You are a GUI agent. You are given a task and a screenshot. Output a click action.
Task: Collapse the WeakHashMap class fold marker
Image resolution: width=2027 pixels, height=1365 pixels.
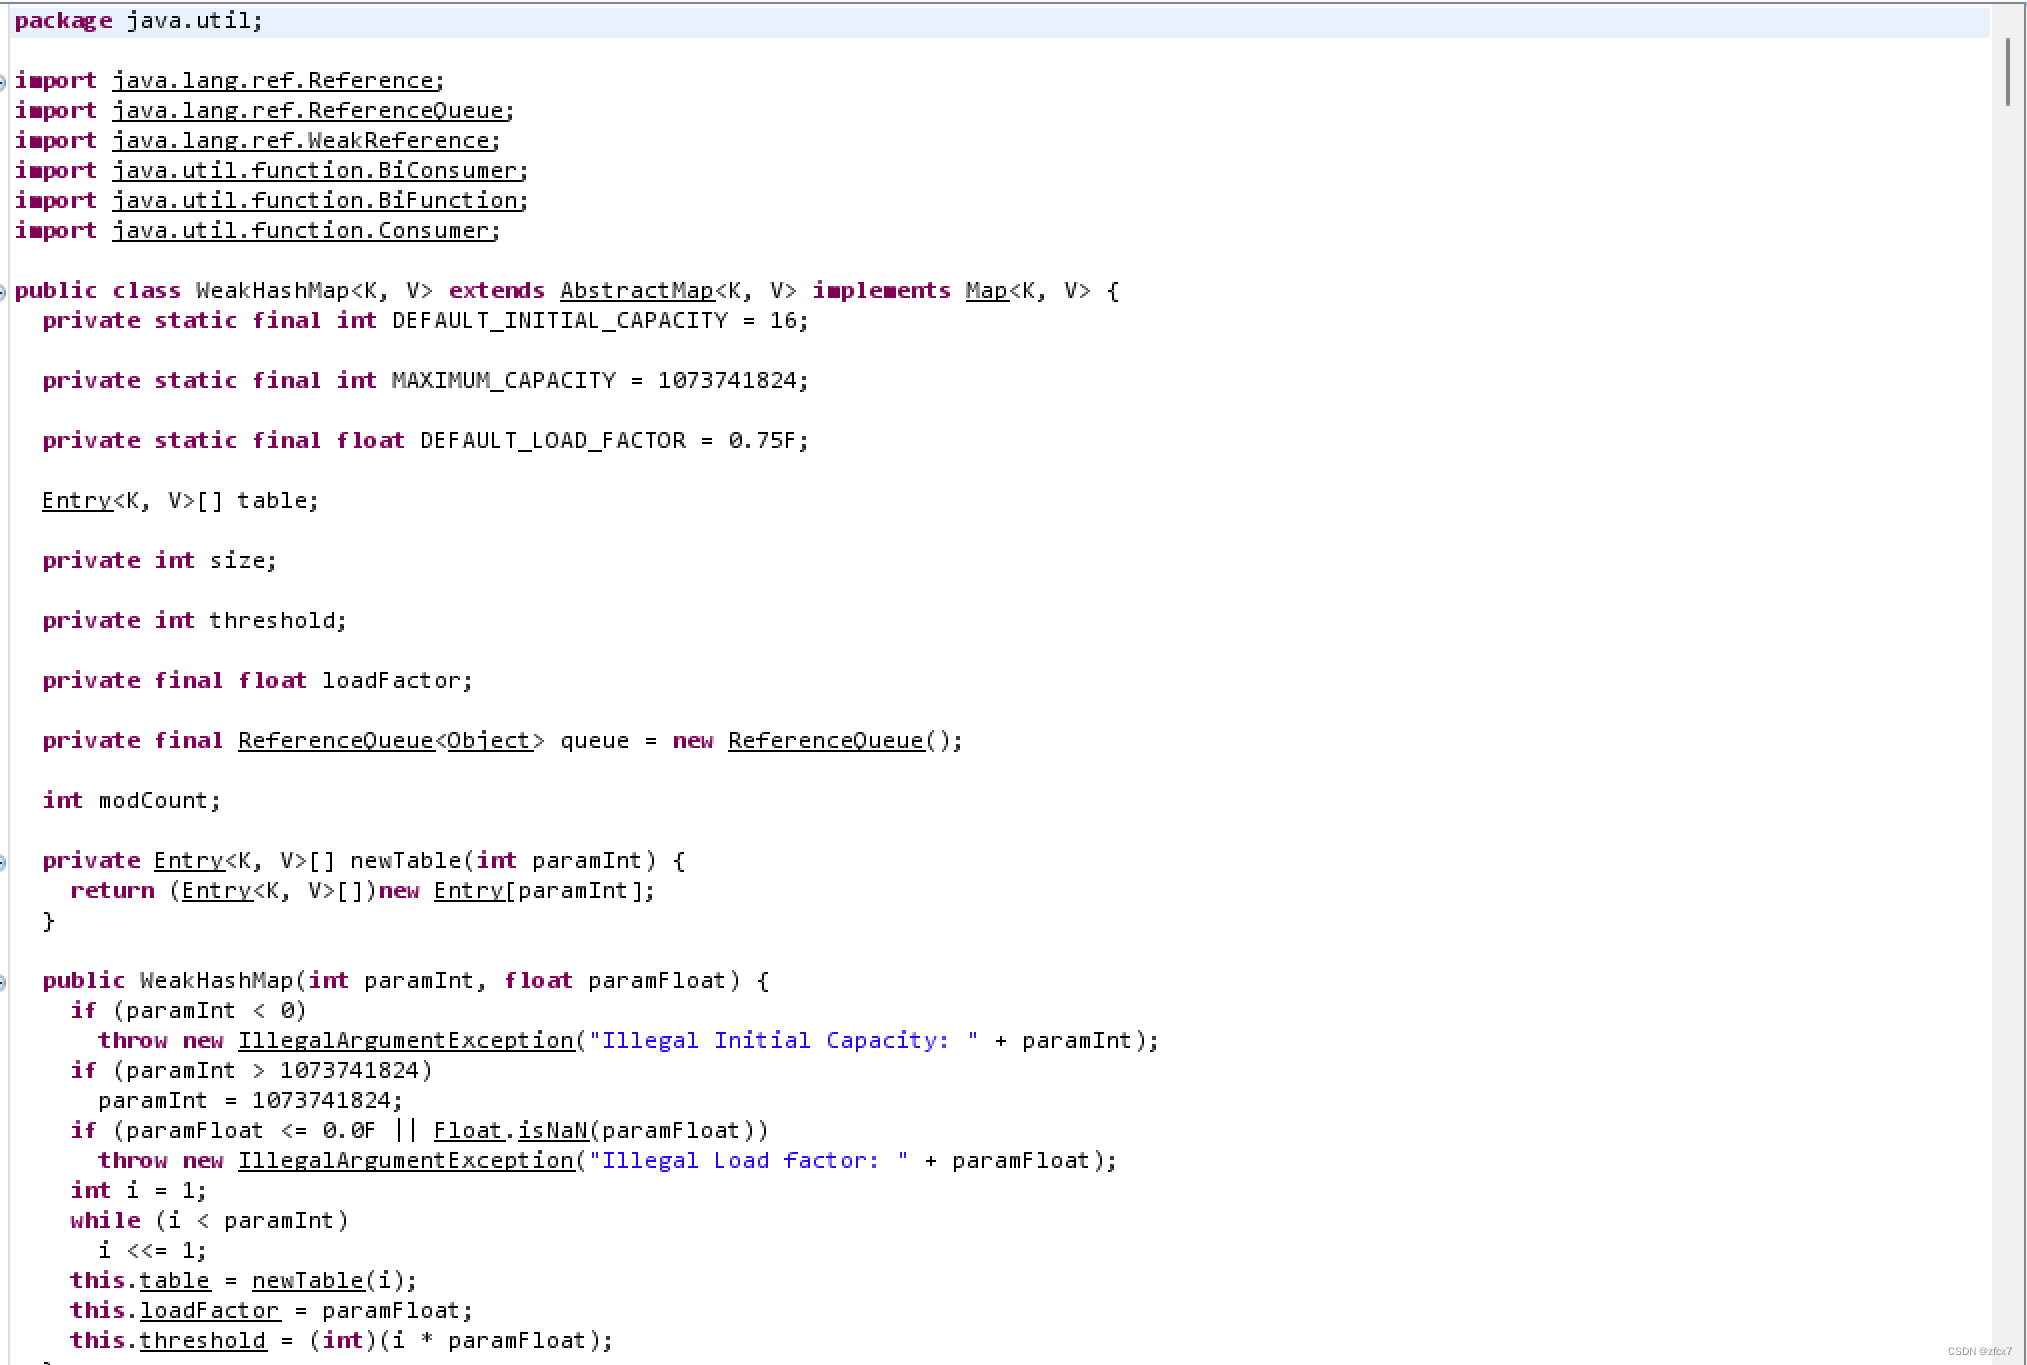(x=3, y=292)
